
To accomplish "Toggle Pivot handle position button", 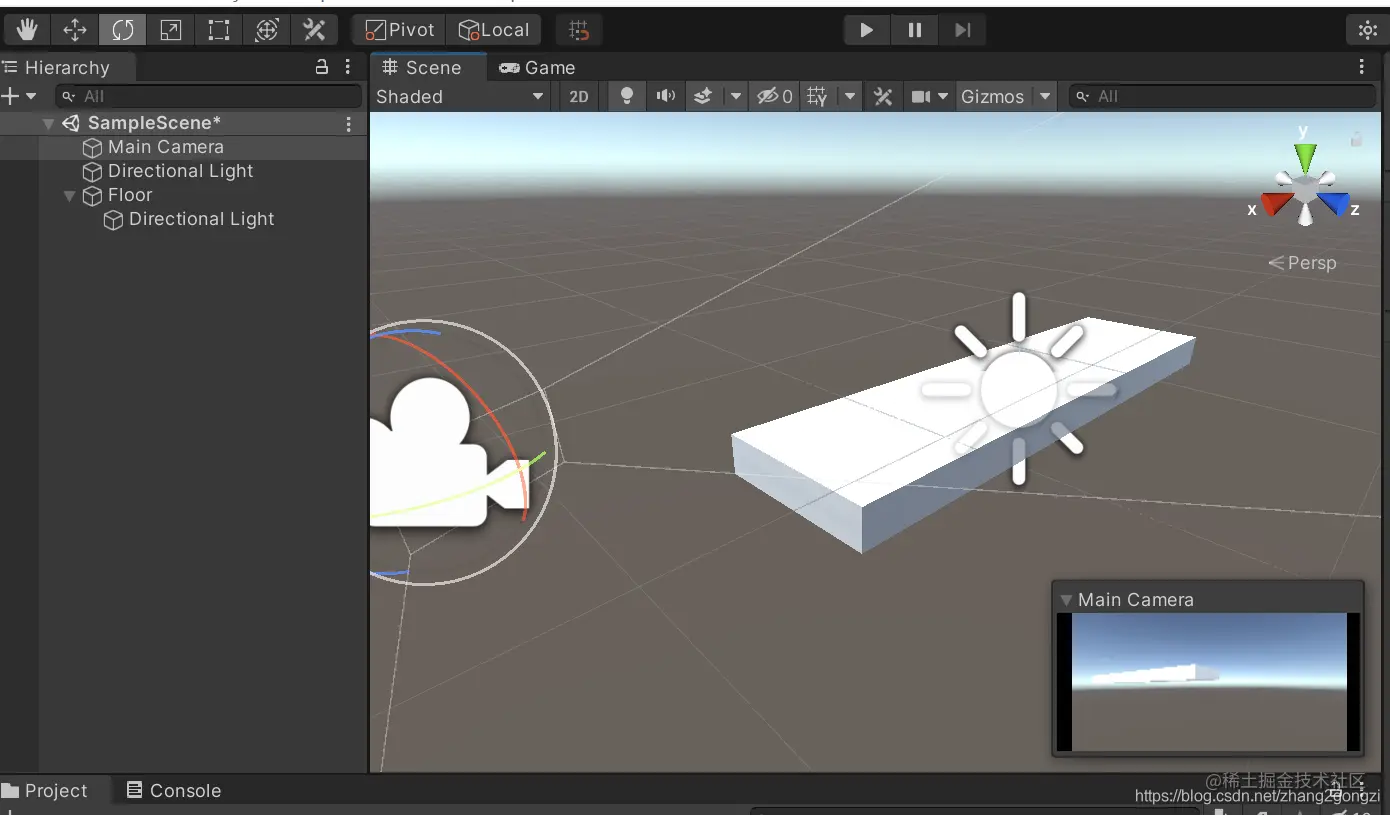I will tap(400, 30).
